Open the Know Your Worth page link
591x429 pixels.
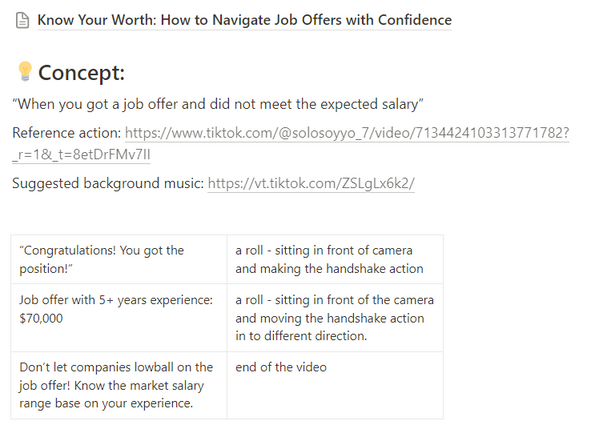[x=244, y=20]
